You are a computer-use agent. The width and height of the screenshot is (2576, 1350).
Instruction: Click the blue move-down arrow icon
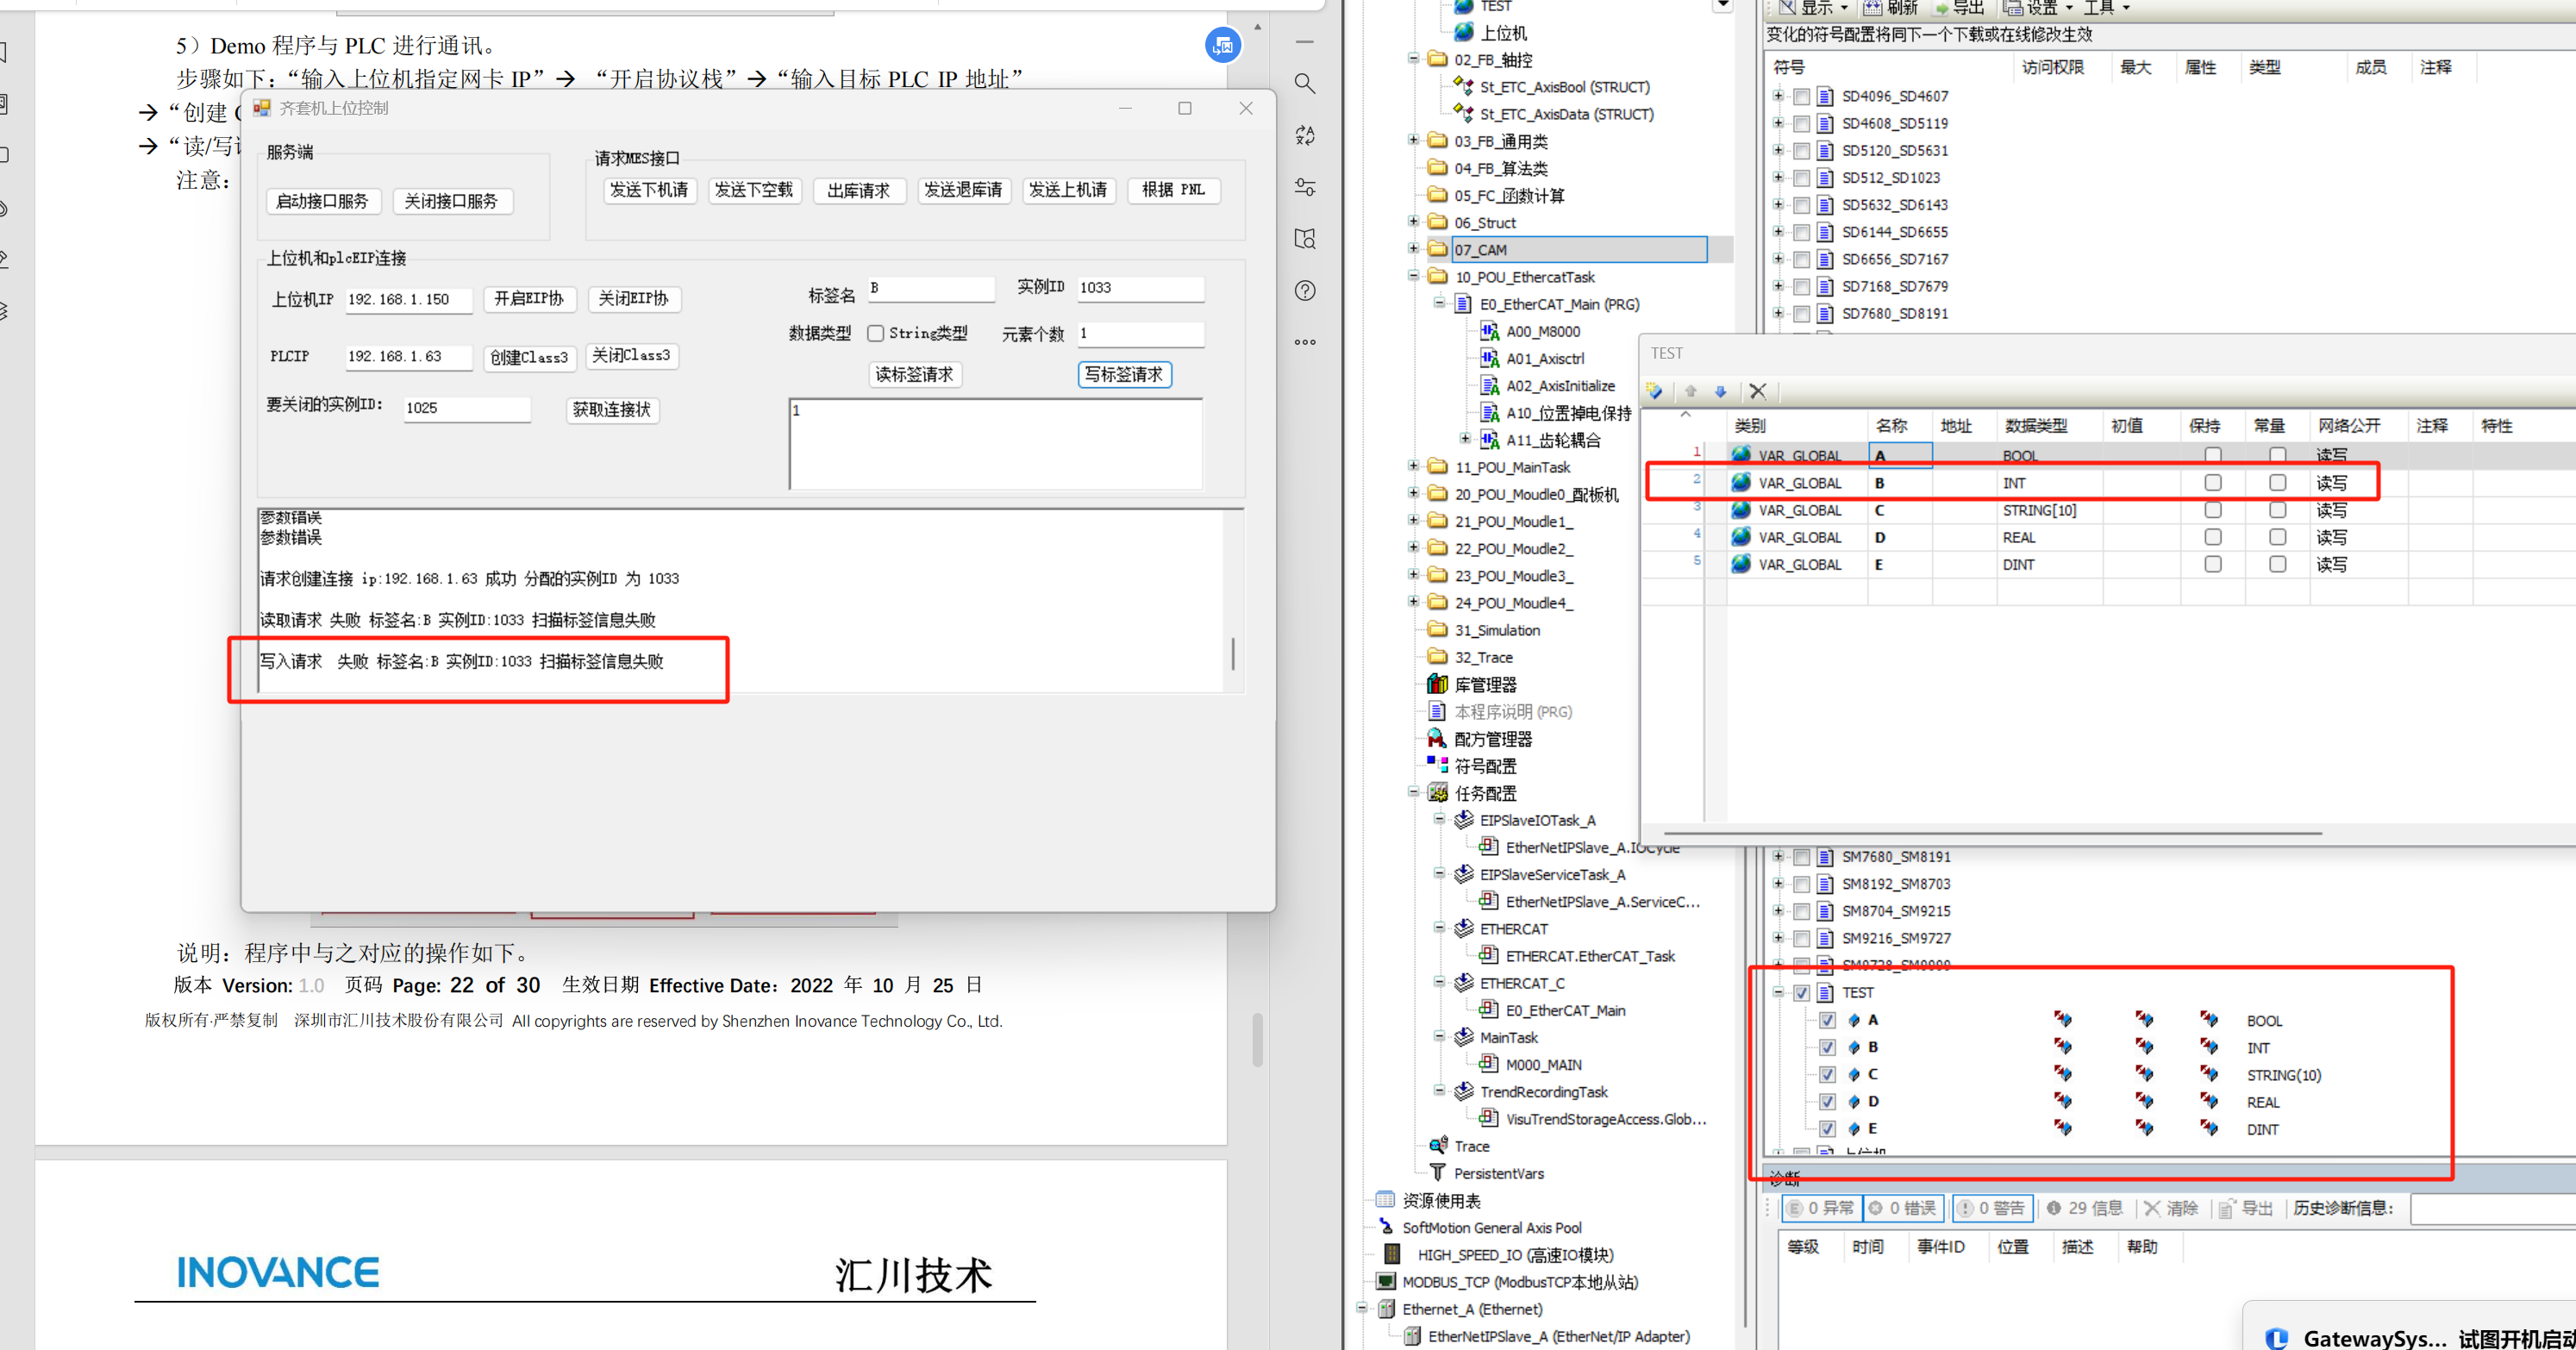coord(1720,391)
